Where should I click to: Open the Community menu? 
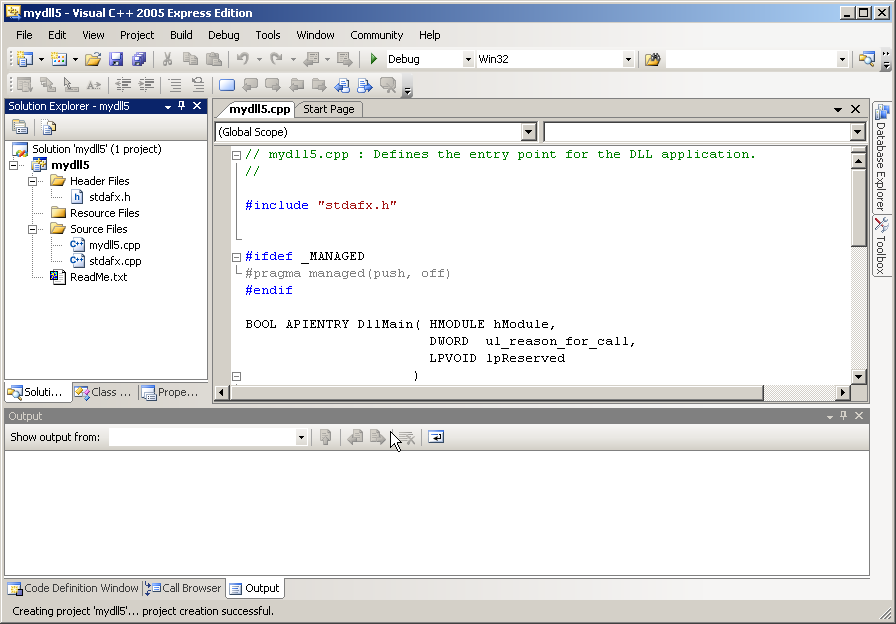click(x=377, y=35)
